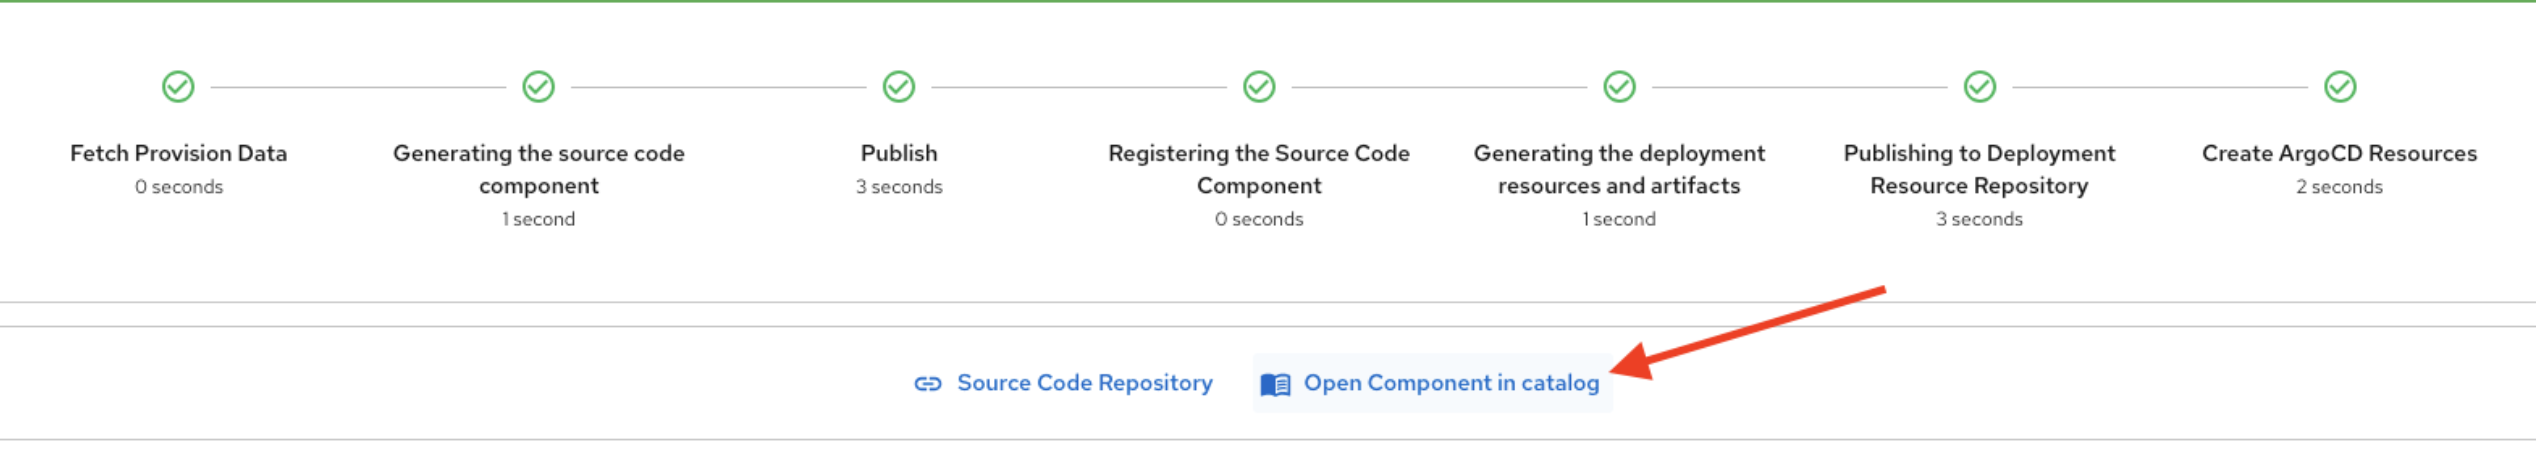Viewport: 2536px width, 468px height.
Task: Click the chain link icon beside Source Code Repository
Action: pos(928,384)
